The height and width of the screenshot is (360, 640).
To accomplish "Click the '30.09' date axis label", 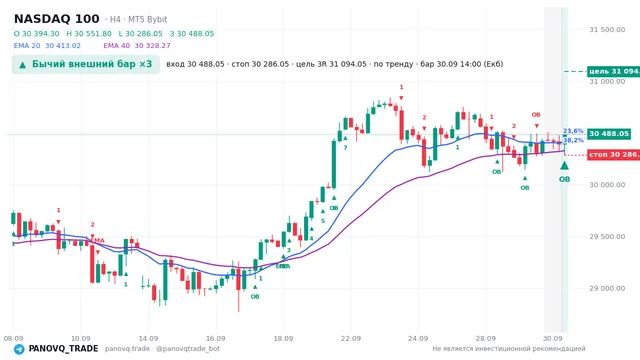I will click(553, 338).
